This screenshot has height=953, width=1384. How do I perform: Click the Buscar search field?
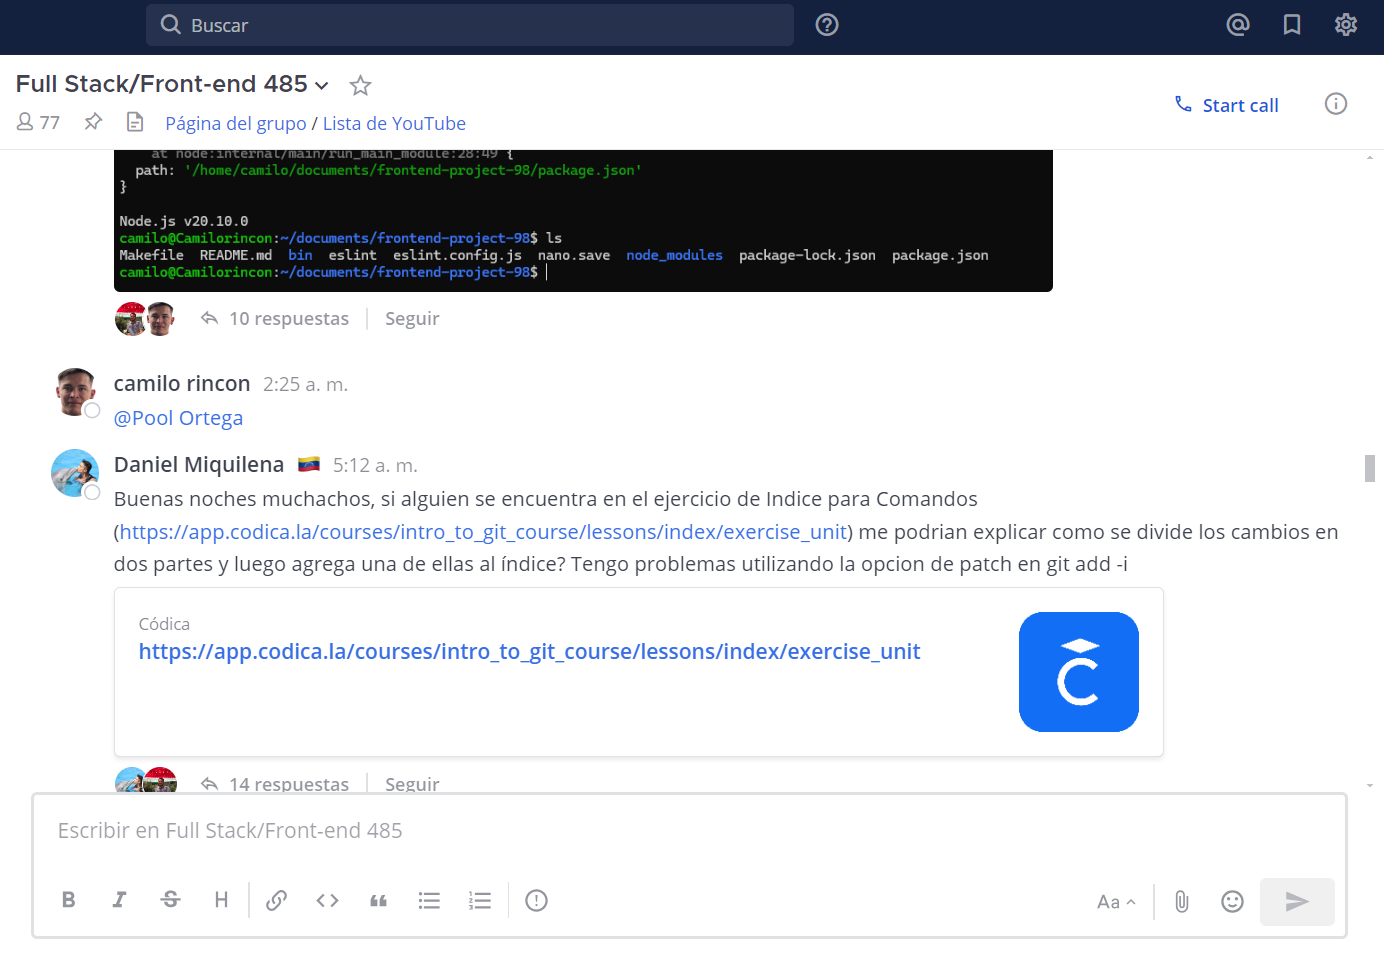tap(470, 25)
